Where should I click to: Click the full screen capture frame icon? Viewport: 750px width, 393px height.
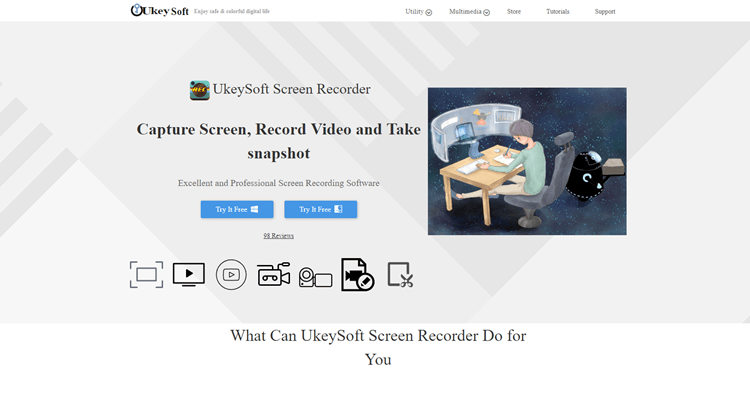coord(146,274)
